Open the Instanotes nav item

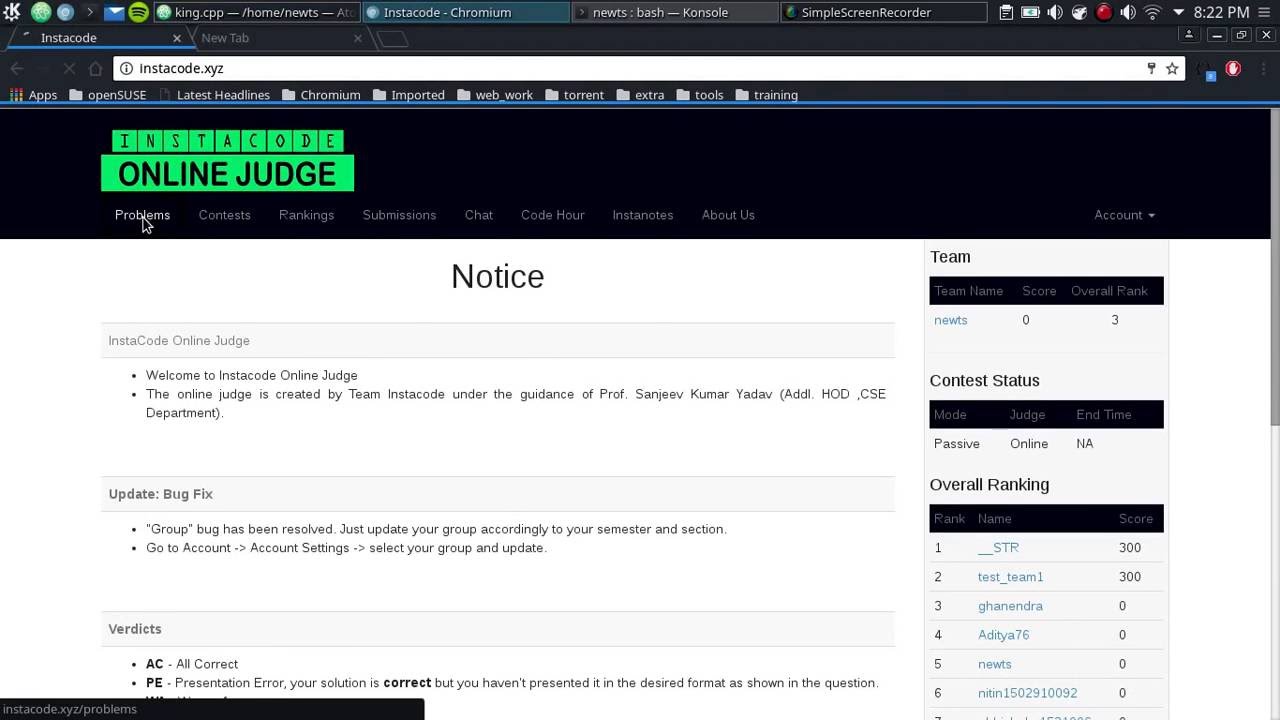pos(642,215)
